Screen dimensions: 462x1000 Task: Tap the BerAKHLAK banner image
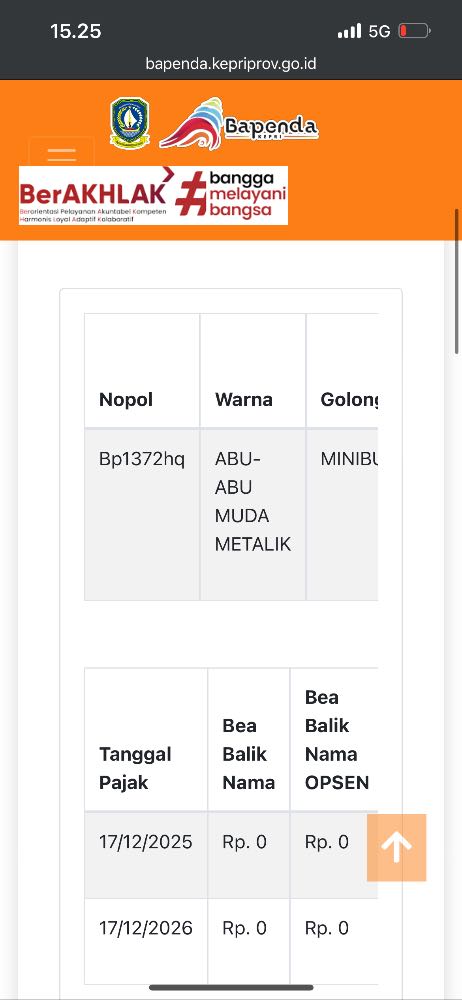[94, 196]
